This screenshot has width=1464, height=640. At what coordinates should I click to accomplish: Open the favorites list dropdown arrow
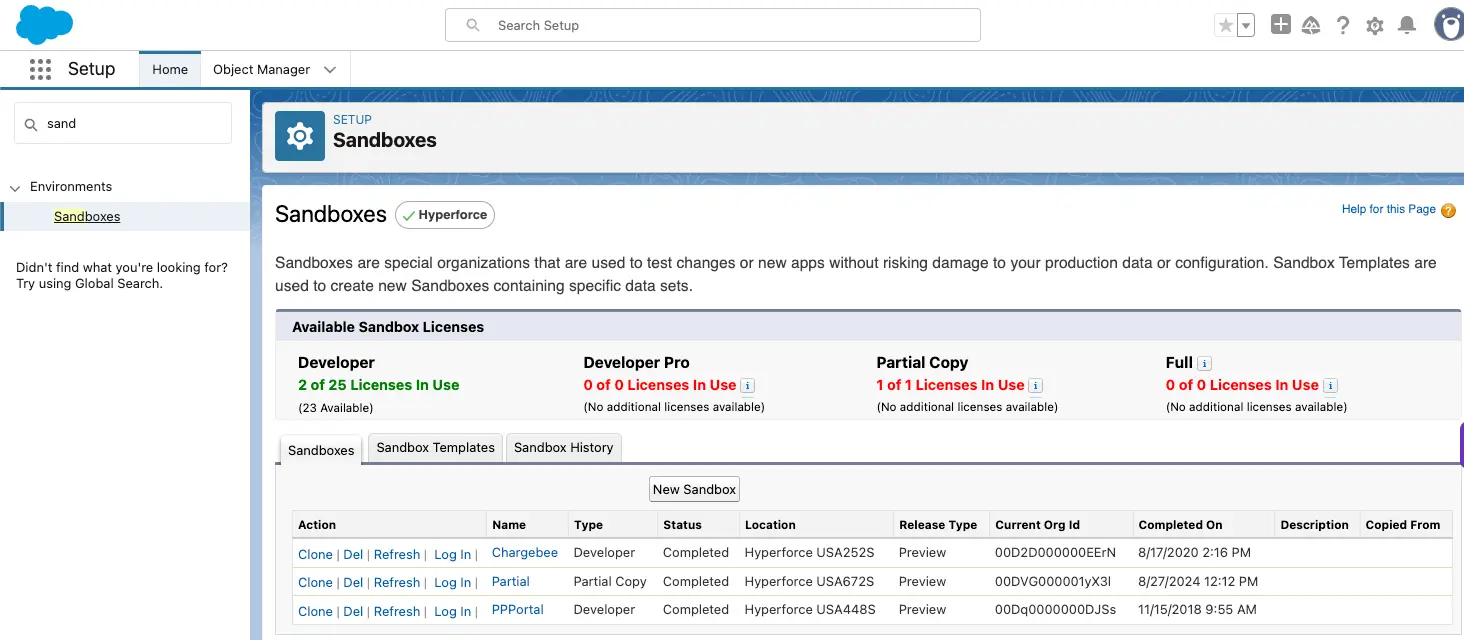1243,25
